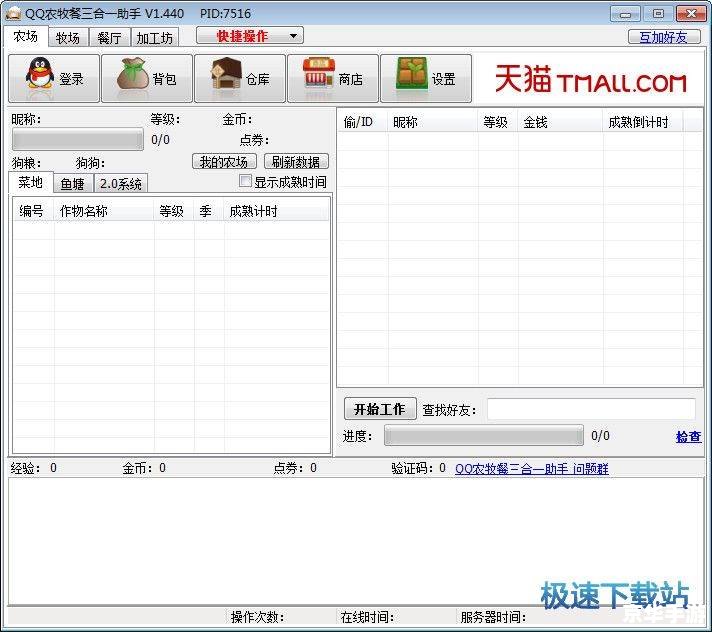Click the 服务器时间 status bar entry
The image size is (712, 632).
pyautogui.click(x=493, y=617)
